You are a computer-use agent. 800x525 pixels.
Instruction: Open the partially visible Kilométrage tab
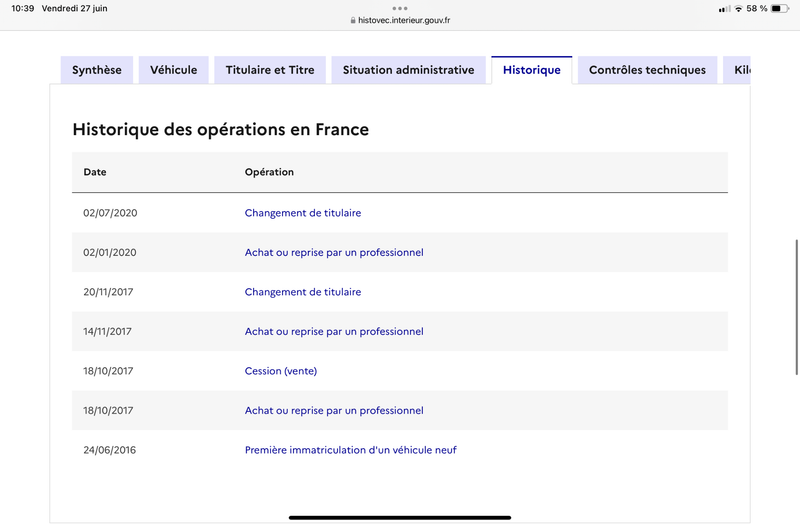coord(737,70)
